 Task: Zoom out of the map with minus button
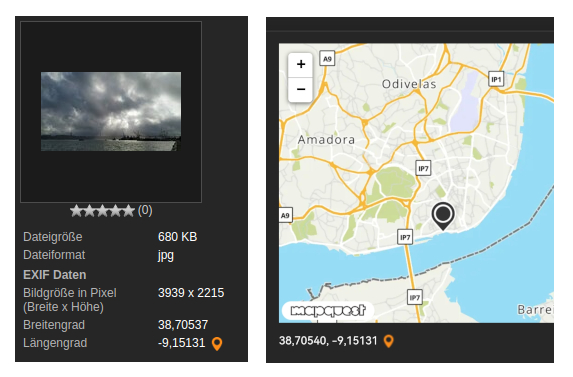pos(300,90)
